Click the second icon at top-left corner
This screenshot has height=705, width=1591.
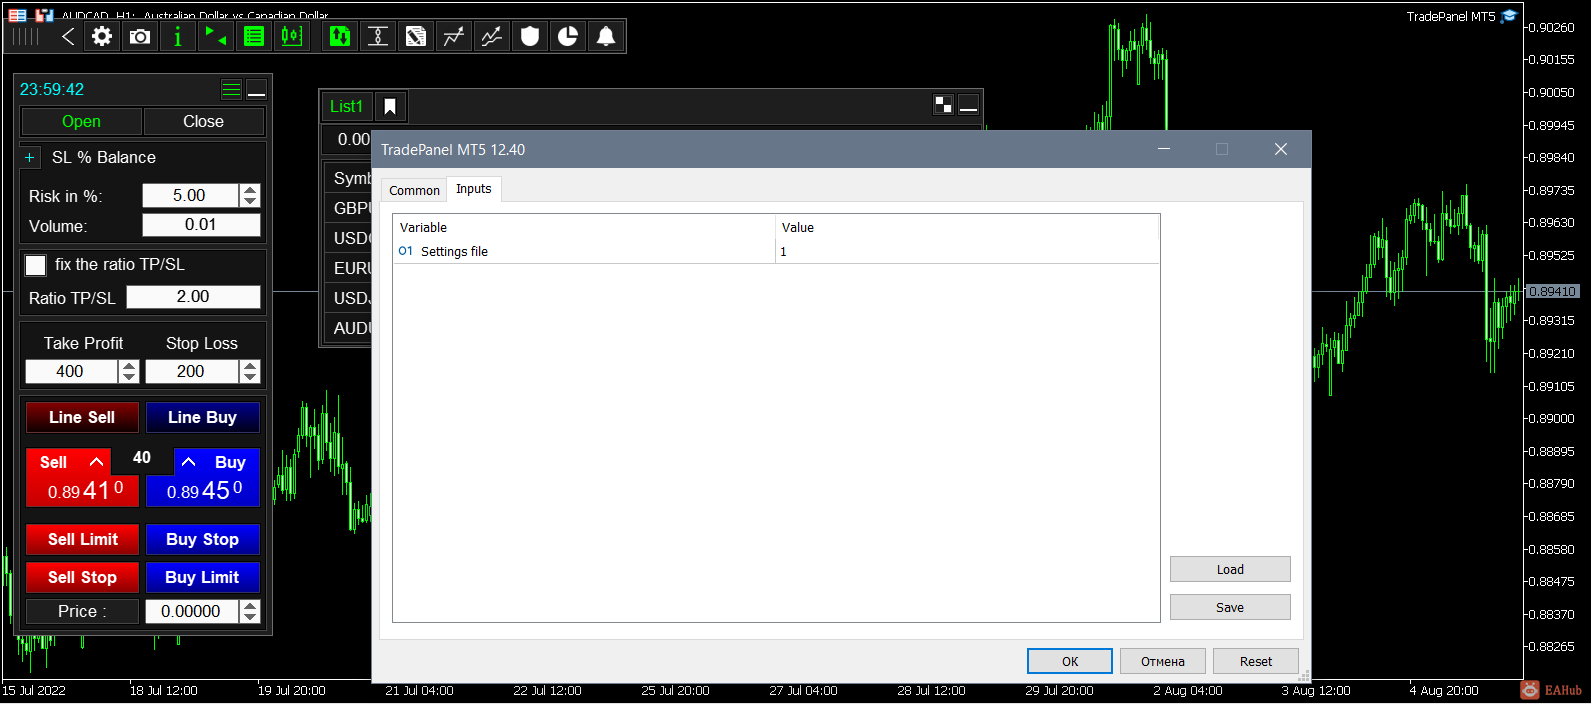point(44,15)
